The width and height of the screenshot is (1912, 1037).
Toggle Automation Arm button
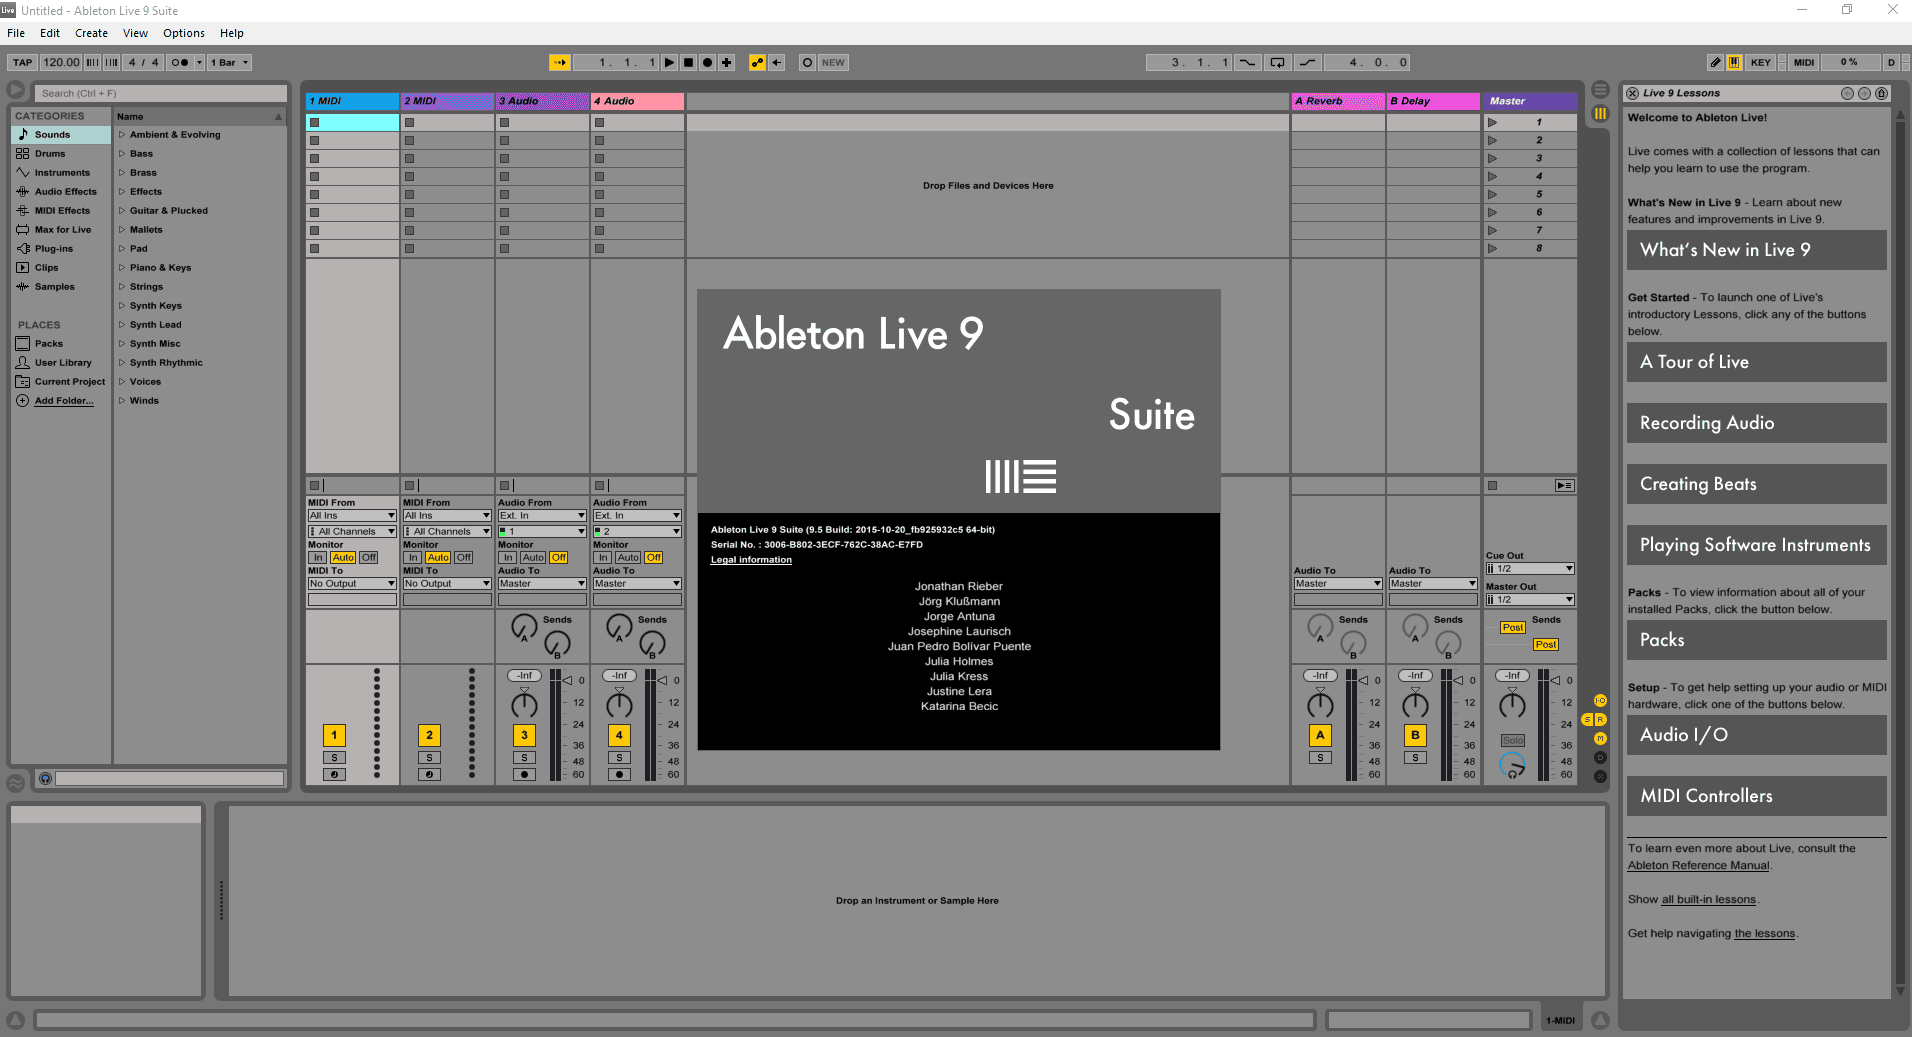coord(757,62)
